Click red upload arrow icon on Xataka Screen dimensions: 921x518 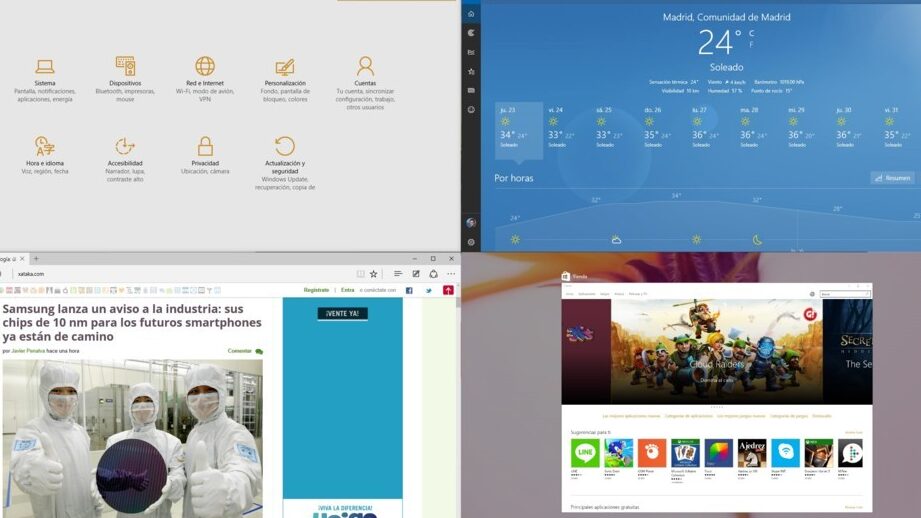[x=448, y=290]
